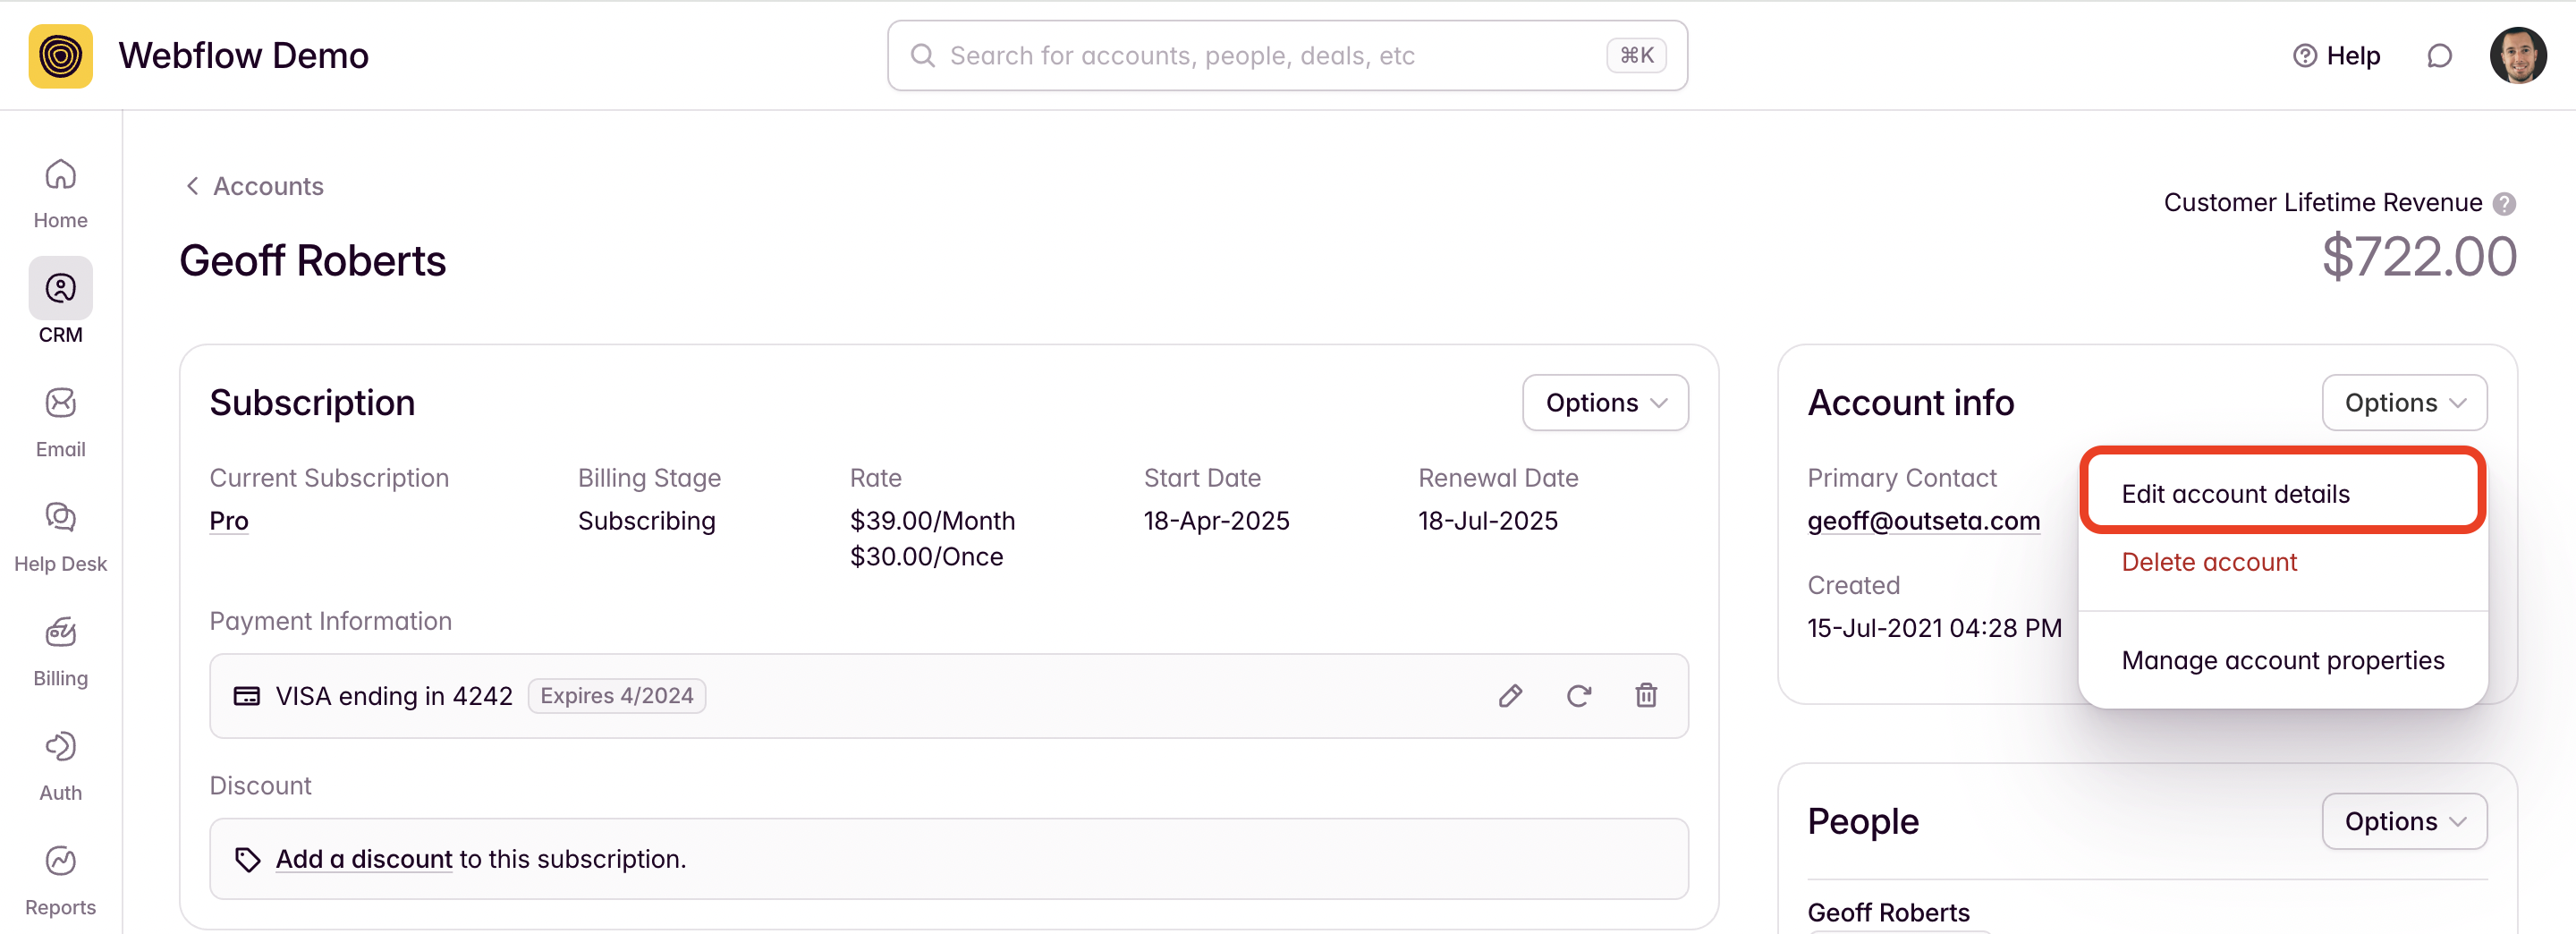The height and width of the screenshot is (934, 2576).
Task: Focus the search accounts, people, deals field
Action: point(1287,56)
